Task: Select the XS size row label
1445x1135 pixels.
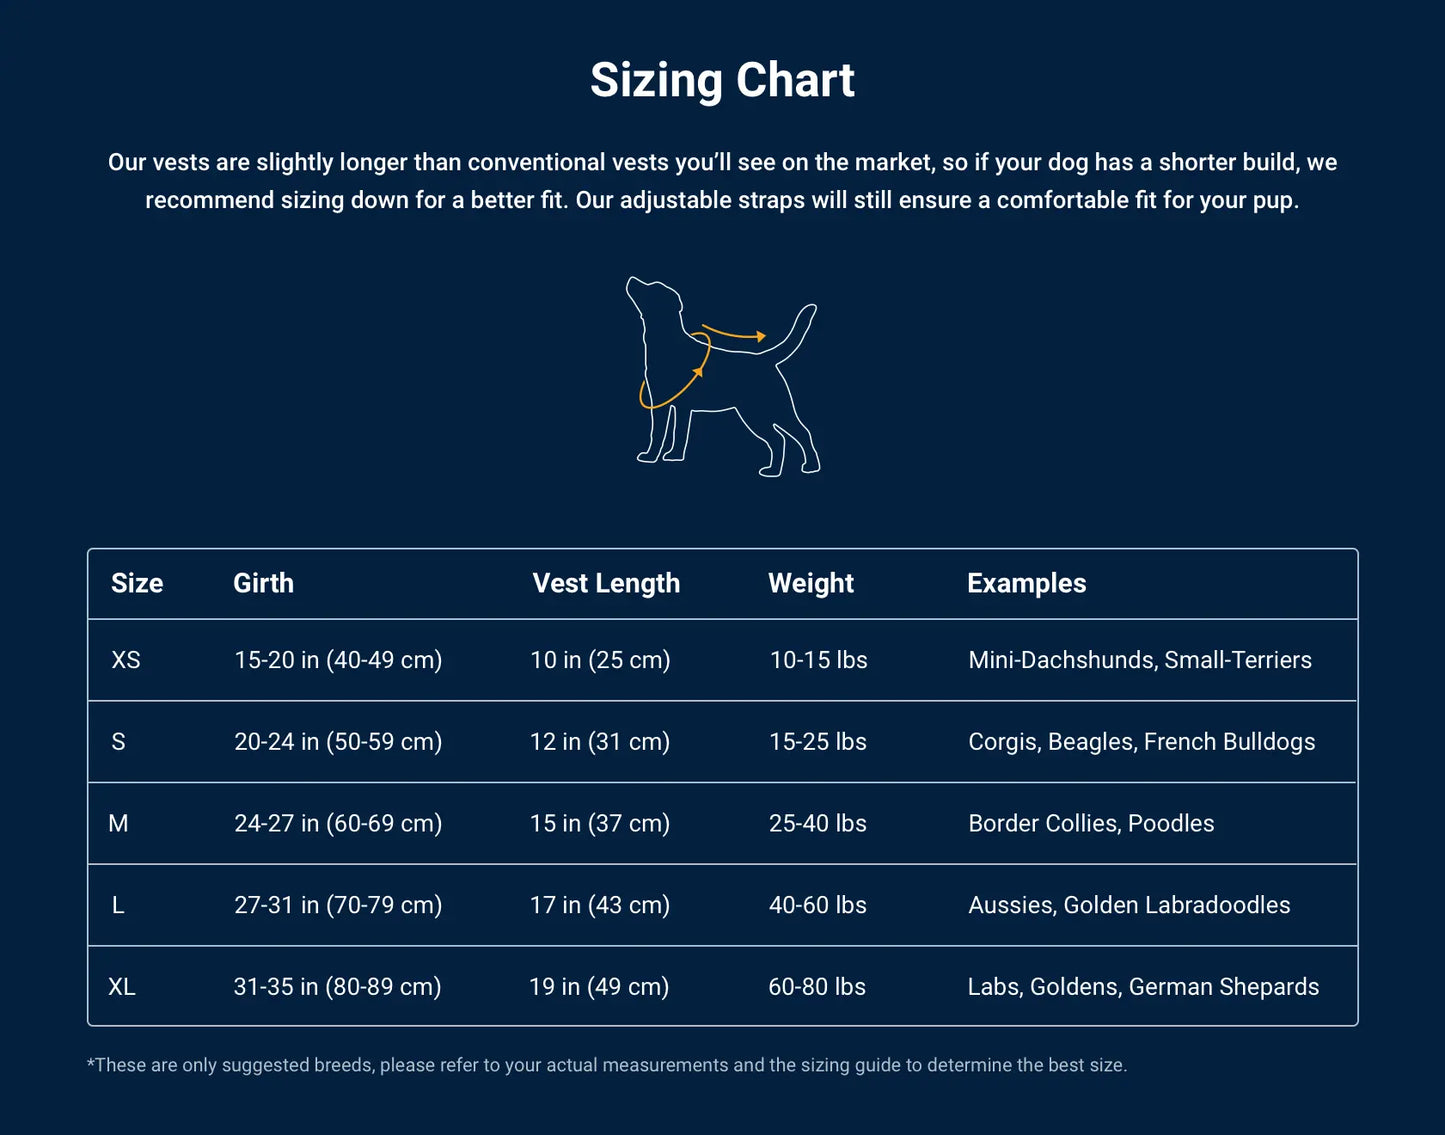Action: pyautogui.click(x=126, y=660)
